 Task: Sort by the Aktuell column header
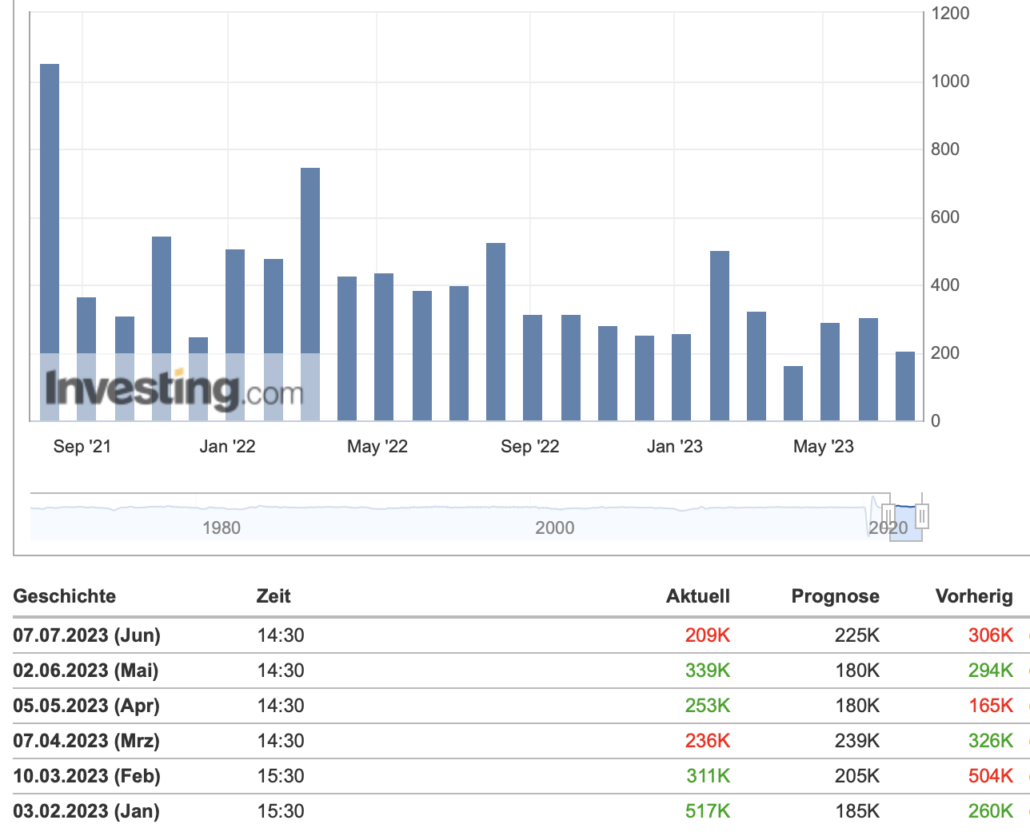(x=698, y=596)
